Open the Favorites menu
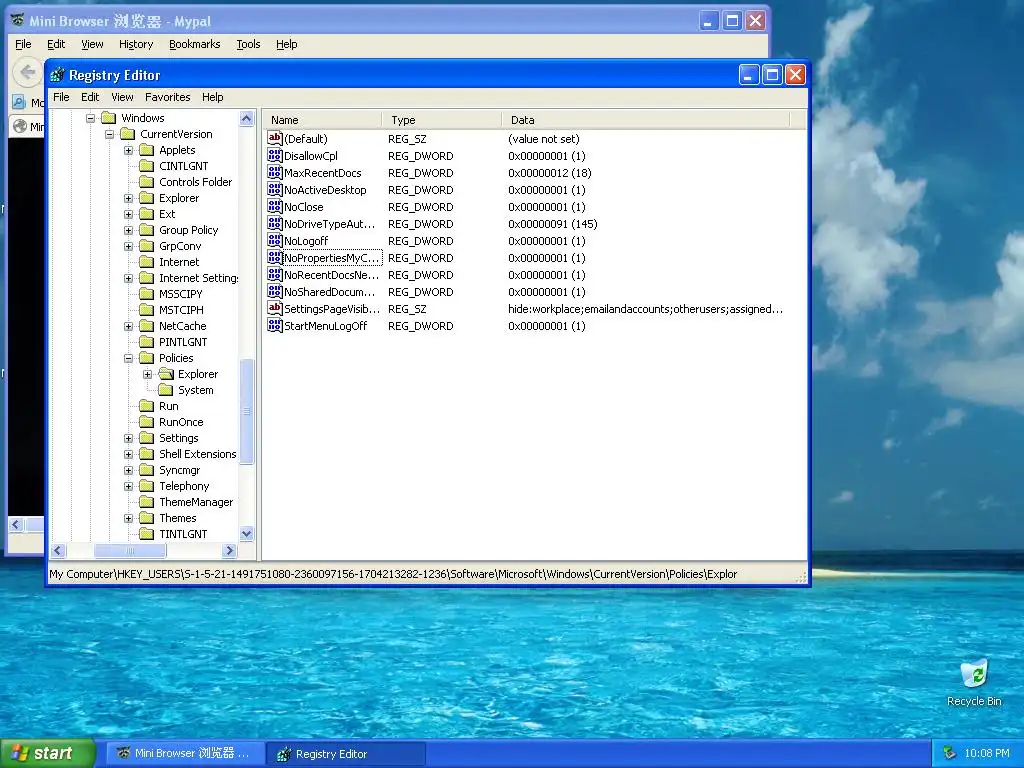 [167, 97]
